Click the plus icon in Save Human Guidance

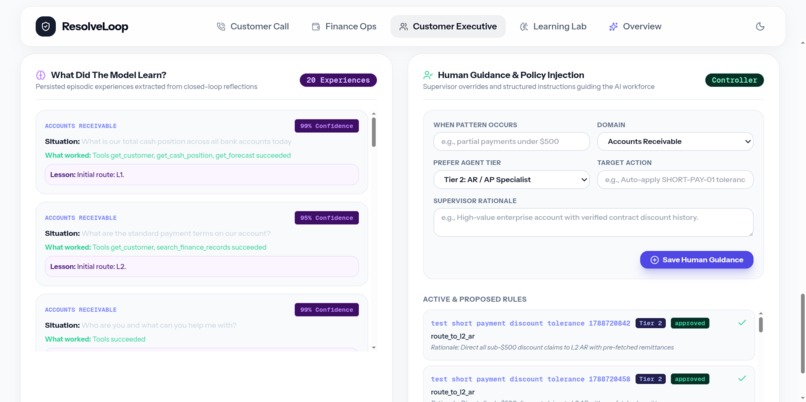point(654,260)
